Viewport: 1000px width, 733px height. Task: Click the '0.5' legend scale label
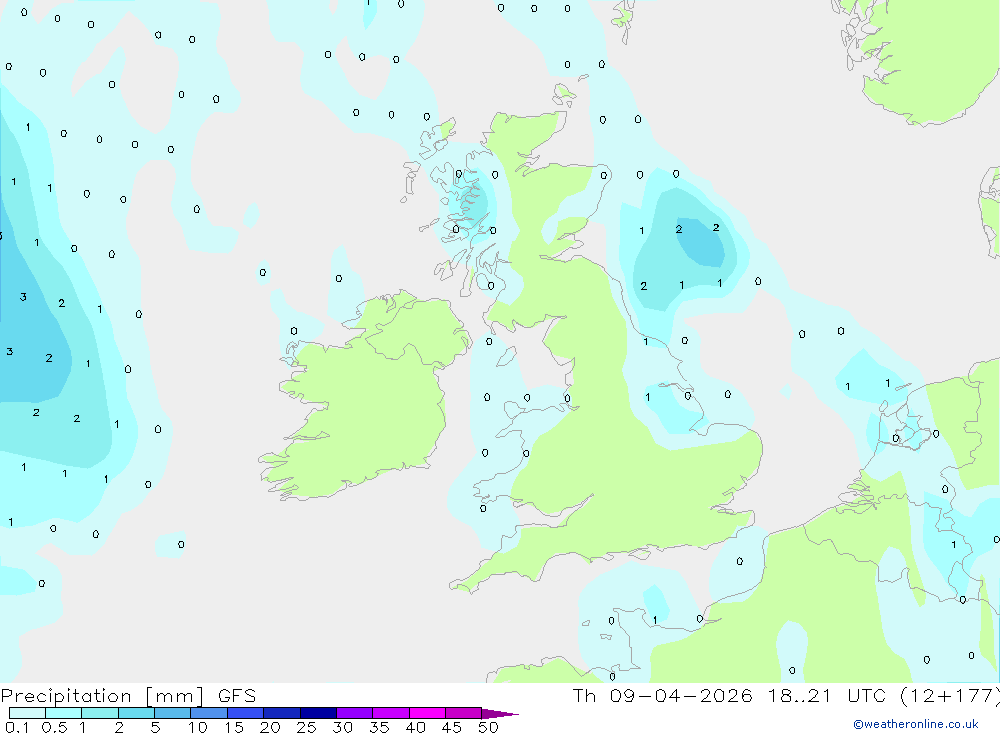coord(54,727)
